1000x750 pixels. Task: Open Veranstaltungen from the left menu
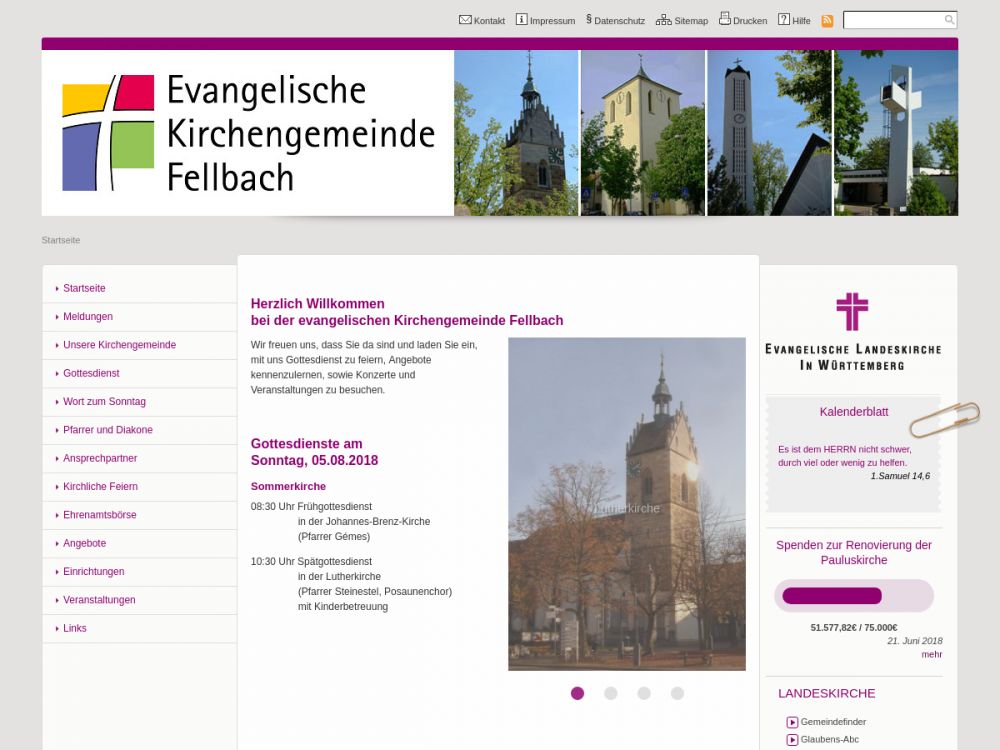[x=99, y=600]
